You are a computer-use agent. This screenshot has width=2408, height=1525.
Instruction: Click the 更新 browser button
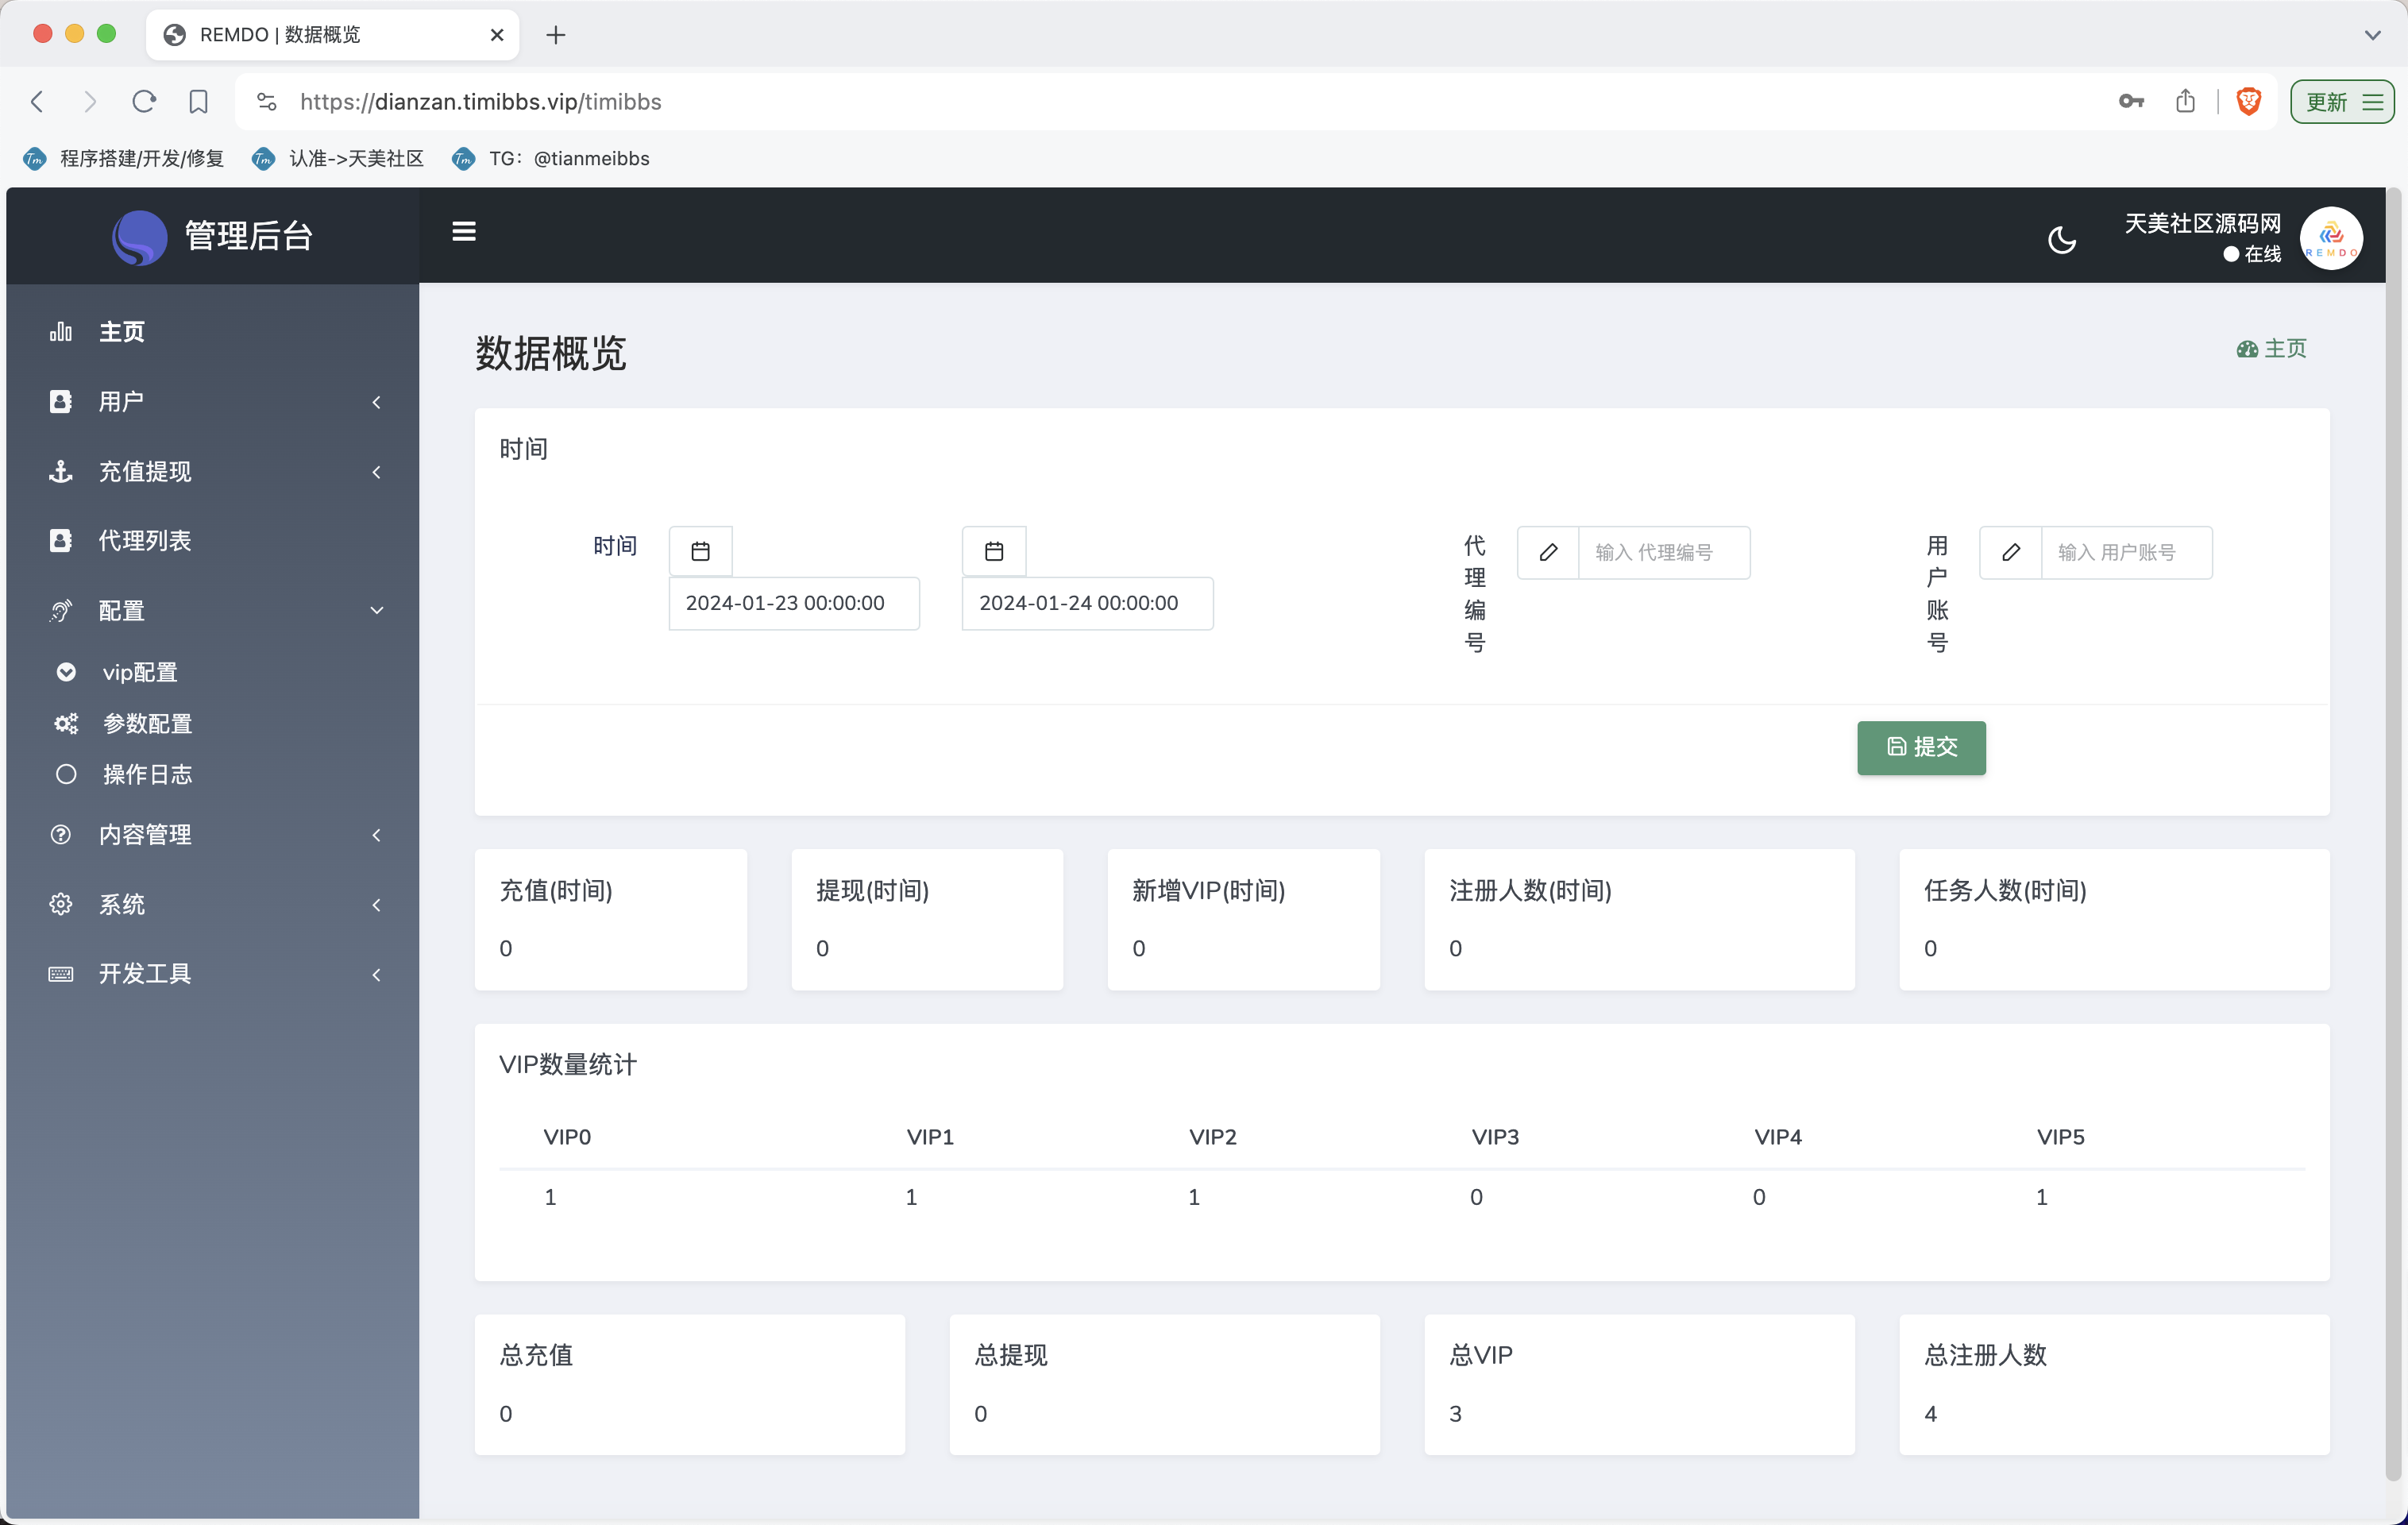[x=2342, y=101]
